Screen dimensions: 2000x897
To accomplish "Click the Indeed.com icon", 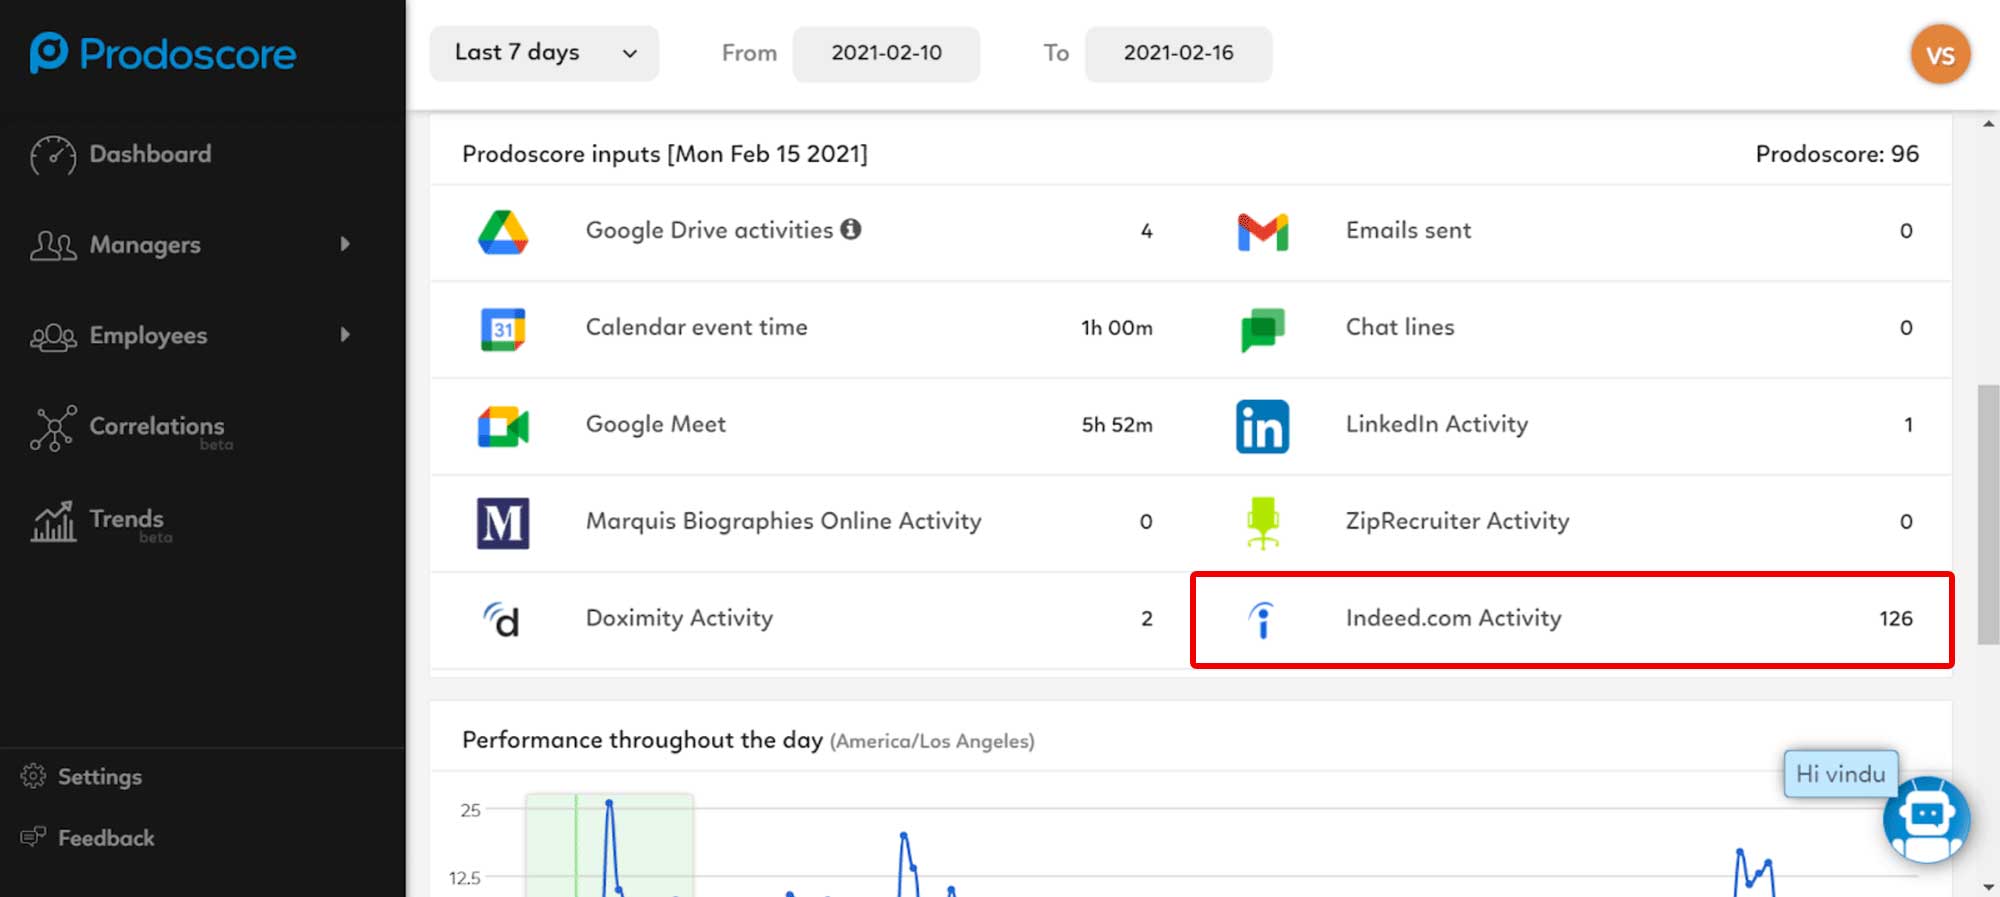I will tap(1263, 620).
